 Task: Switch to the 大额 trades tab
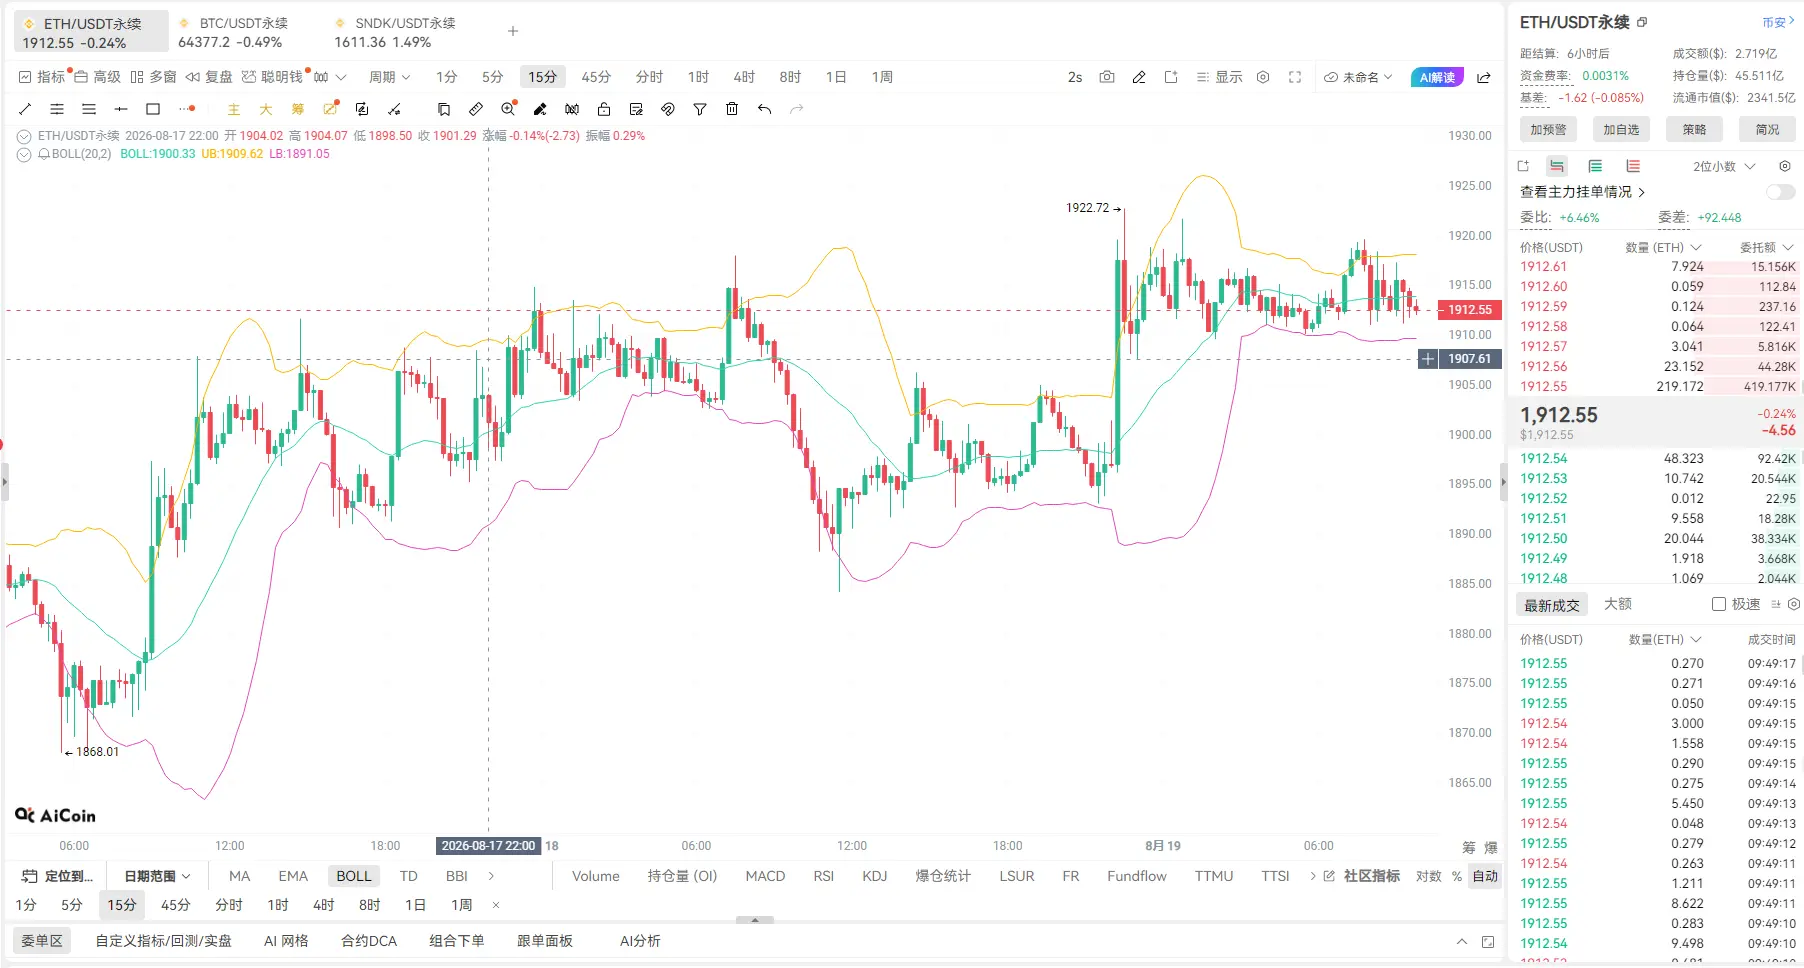pyautogui.click(x=1618, y=604)
